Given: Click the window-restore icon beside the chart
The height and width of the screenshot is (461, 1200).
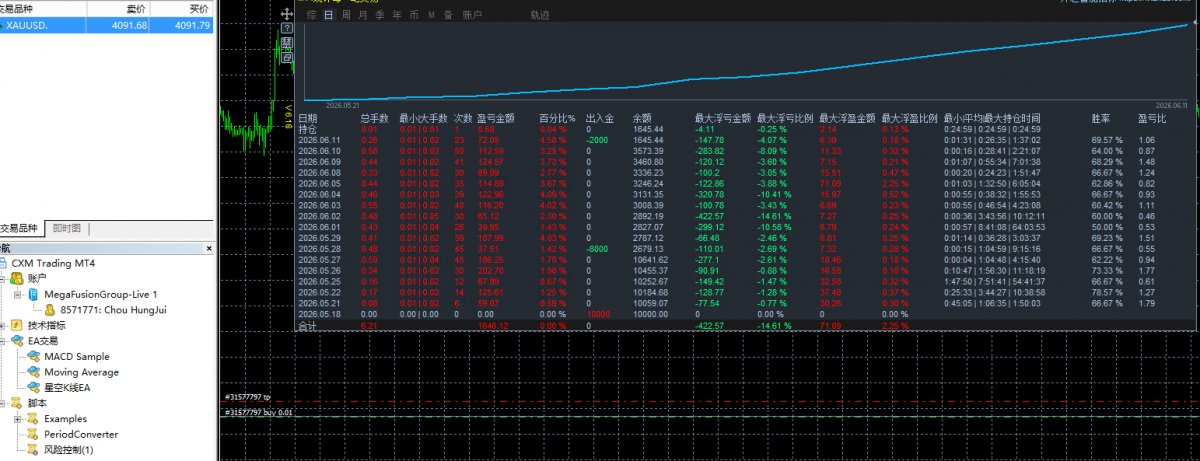Looking at the screenshot, I should [x=287, y=58].
